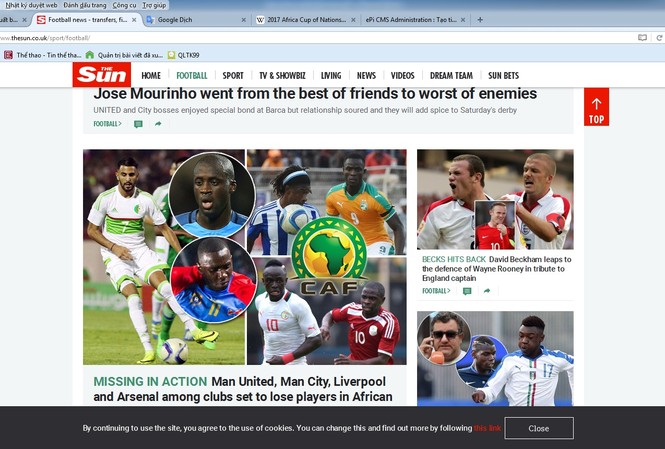Close the Google Dịch tab
665x449 pixels.
pyautogui.click(x=243, y=20)
